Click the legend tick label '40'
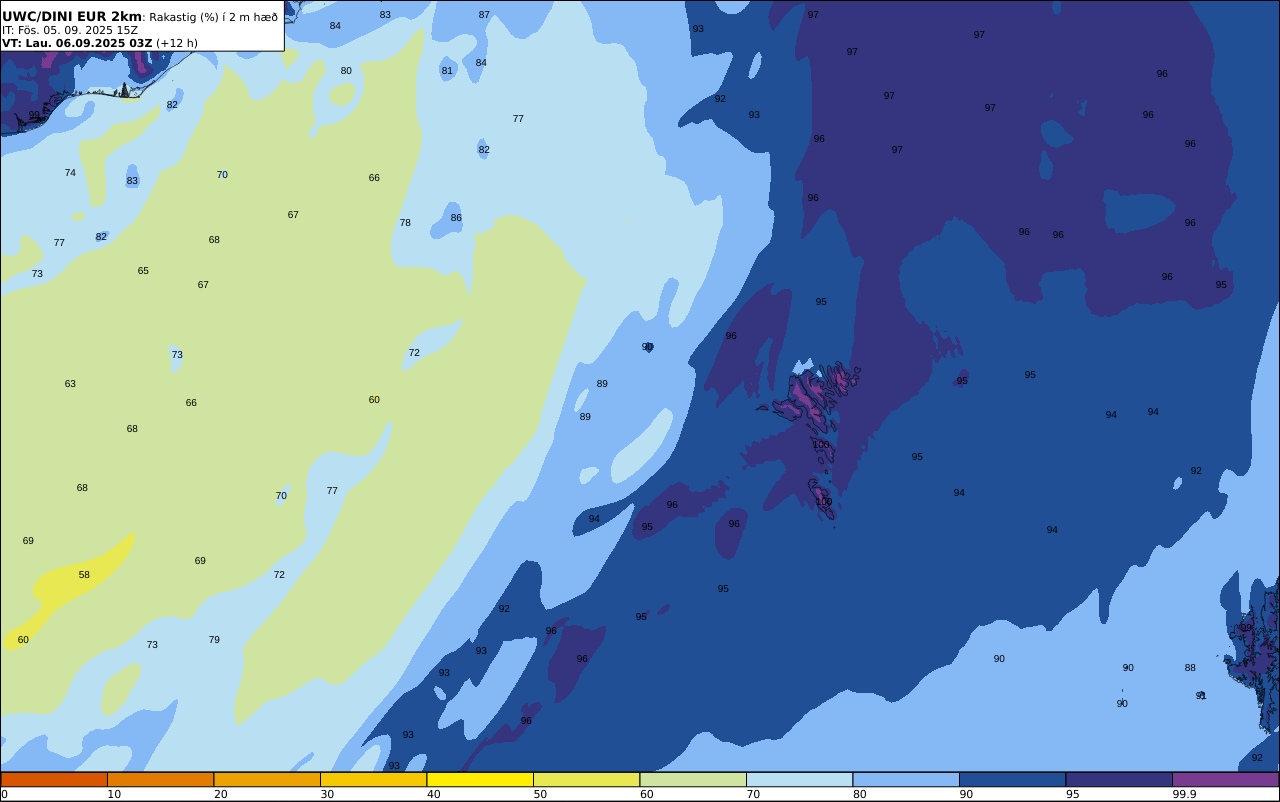1280x802 pixels. pyautogui.click(x=433, y=794)
